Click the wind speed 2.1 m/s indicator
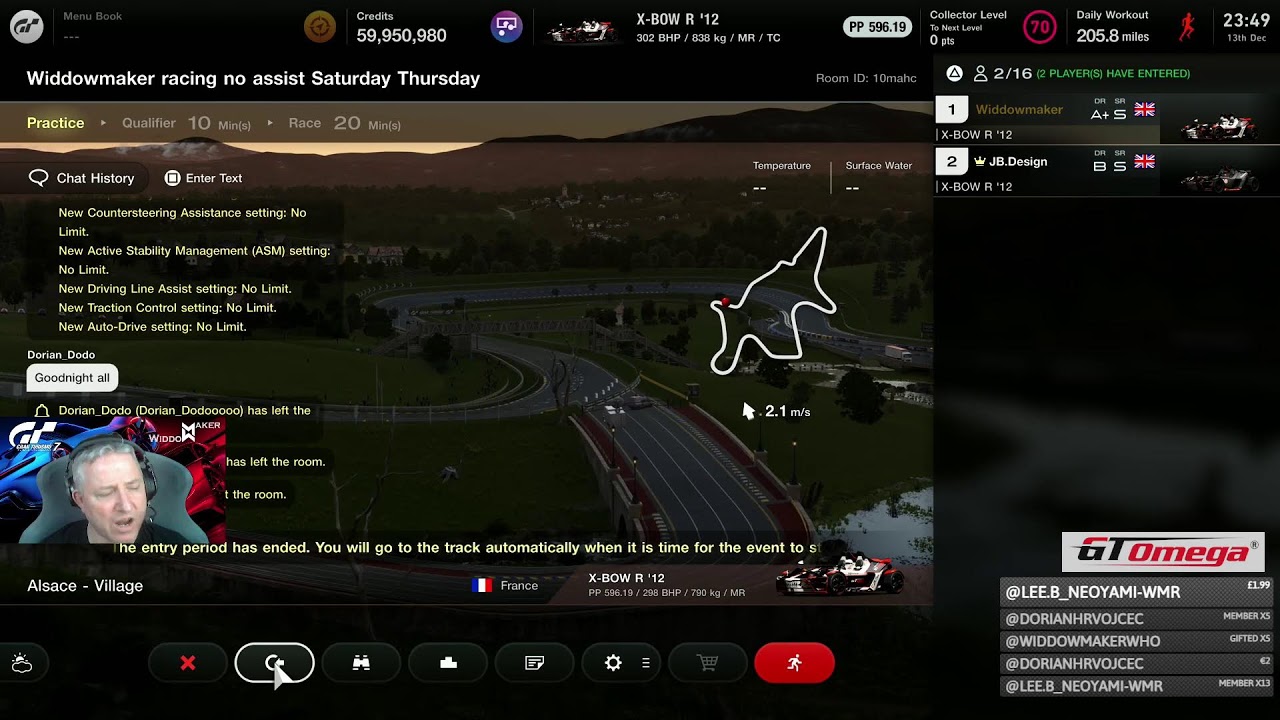1280x720 pixels. coord(777,411)
